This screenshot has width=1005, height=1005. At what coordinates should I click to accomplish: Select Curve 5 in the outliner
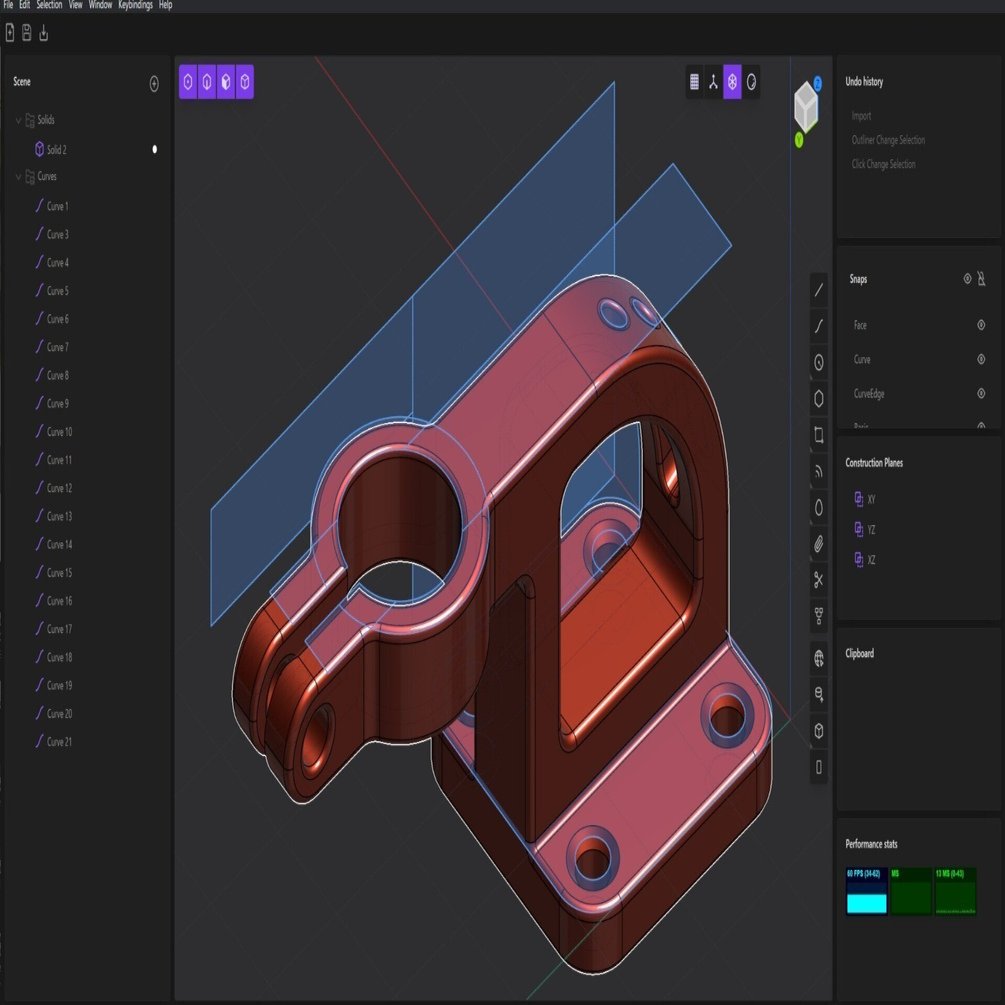coord(57,290)
